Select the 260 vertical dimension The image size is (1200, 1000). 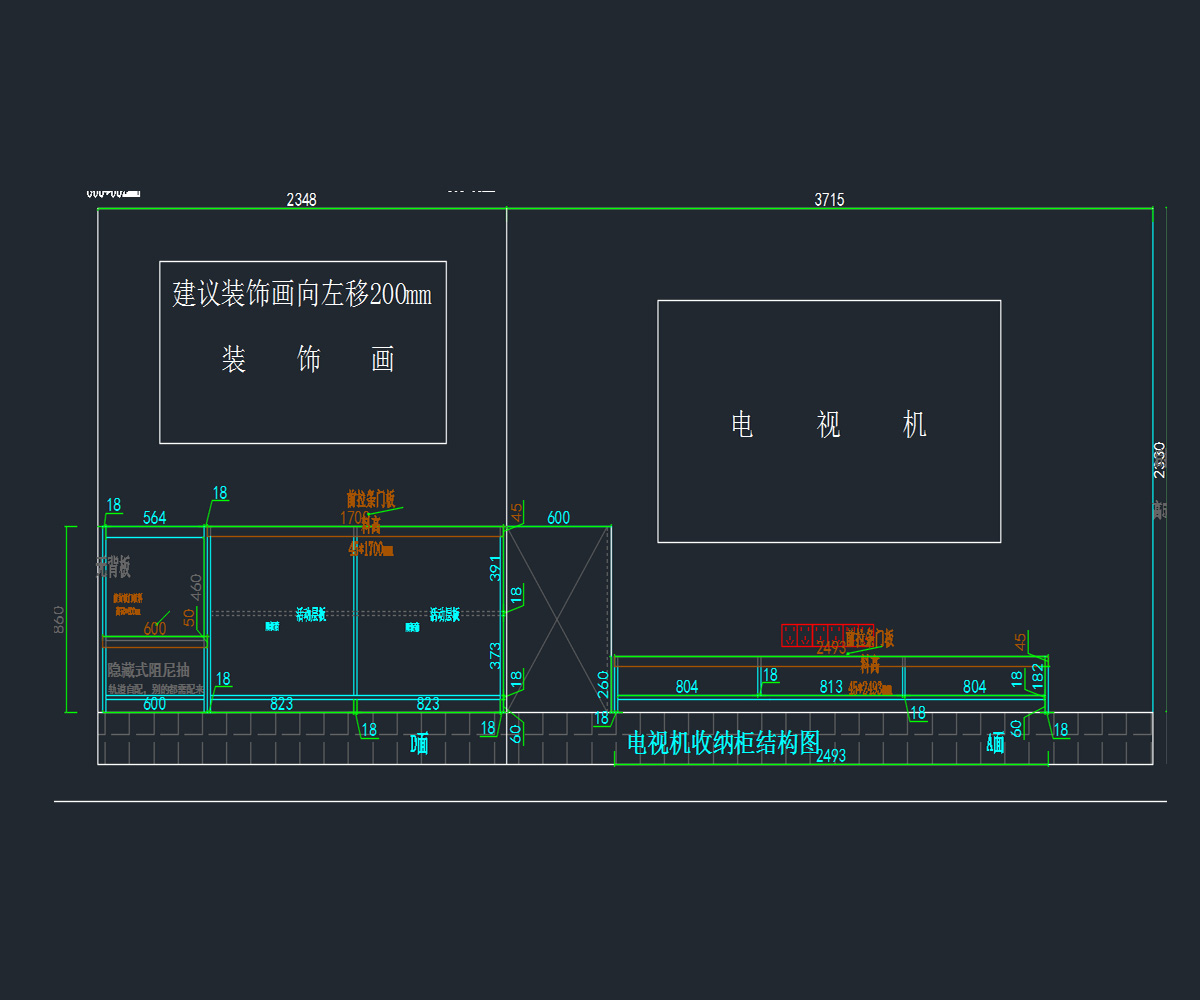tap(603, 683)
